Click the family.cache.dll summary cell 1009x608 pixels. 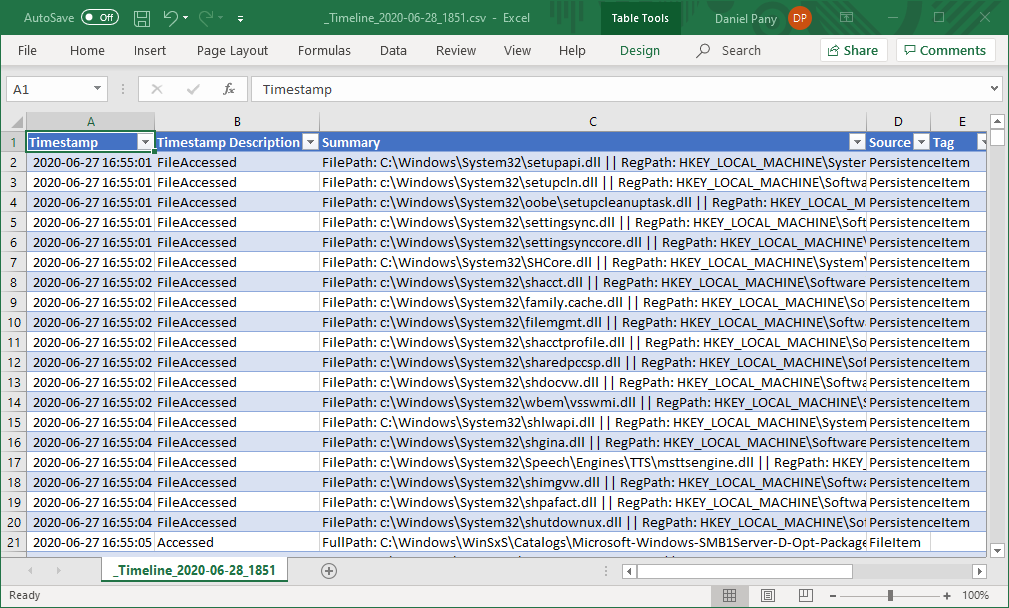click(x=593, y=302)
